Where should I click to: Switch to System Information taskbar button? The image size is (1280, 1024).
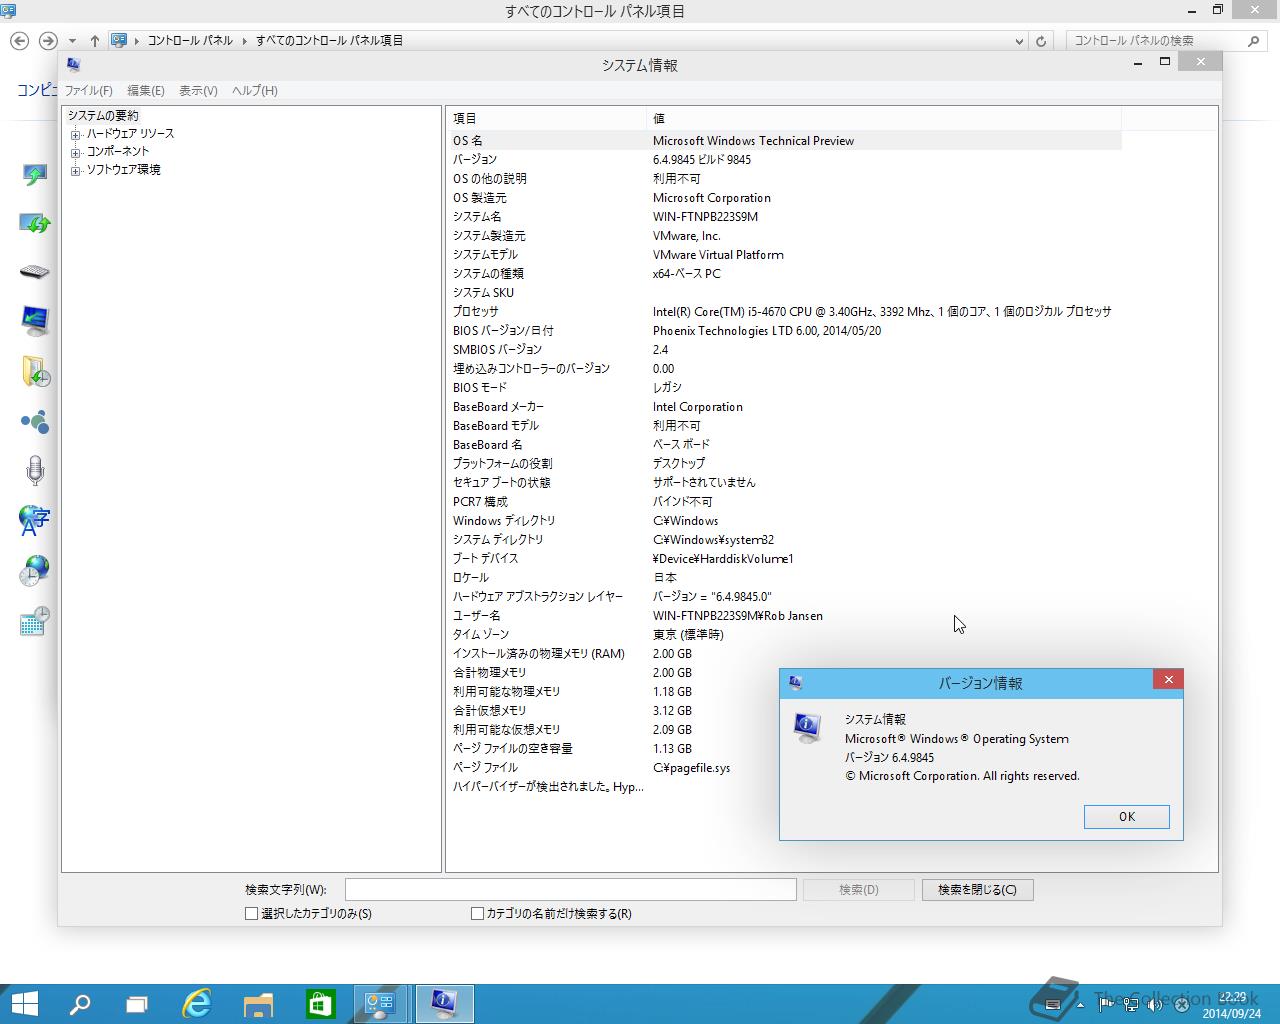point(444,1004)
